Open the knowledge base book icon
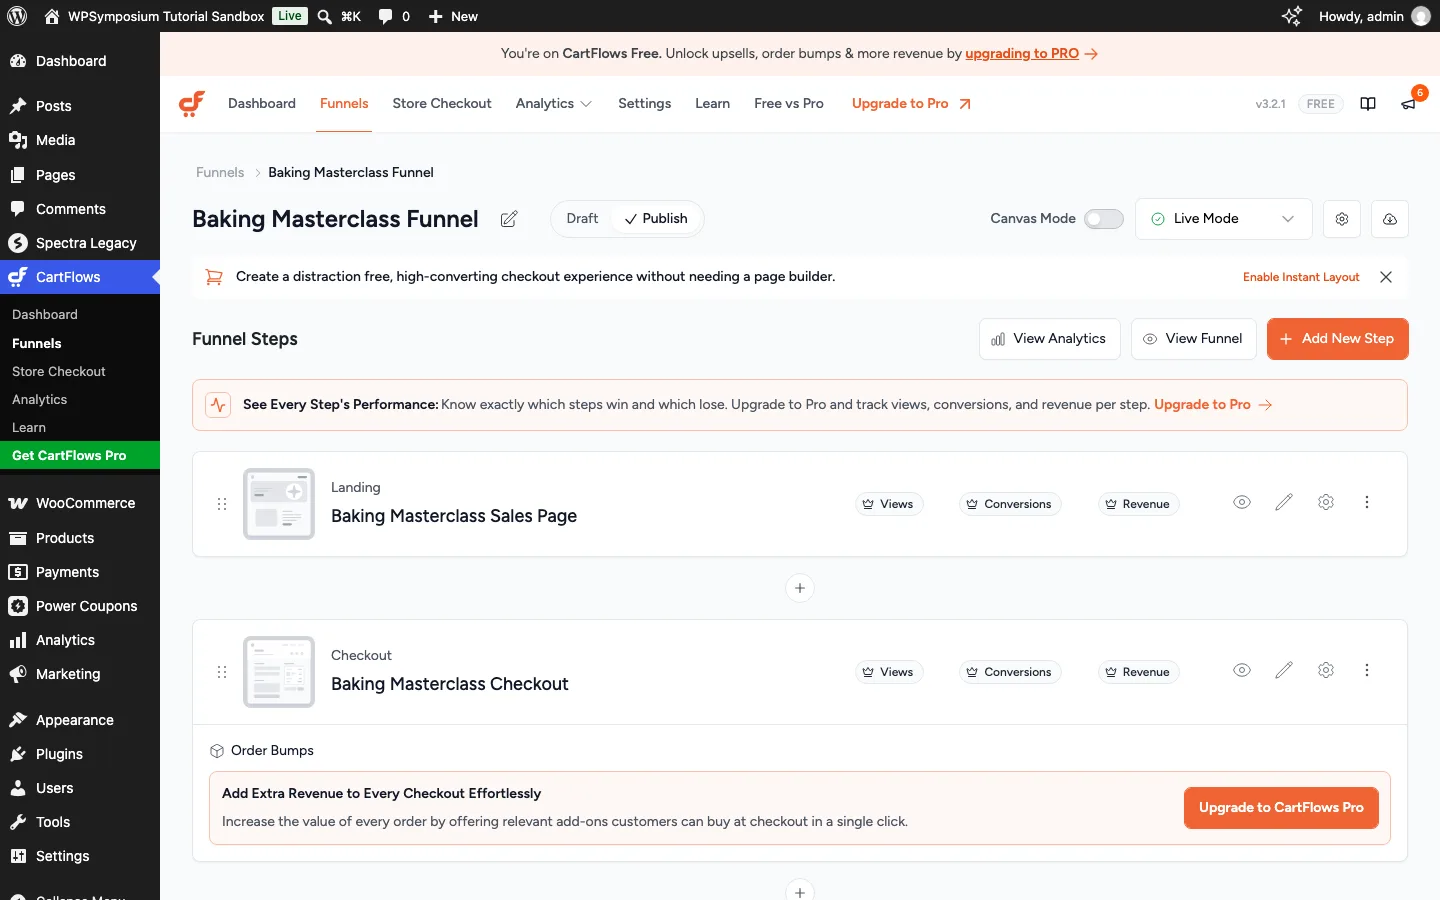 [1368, 104]
